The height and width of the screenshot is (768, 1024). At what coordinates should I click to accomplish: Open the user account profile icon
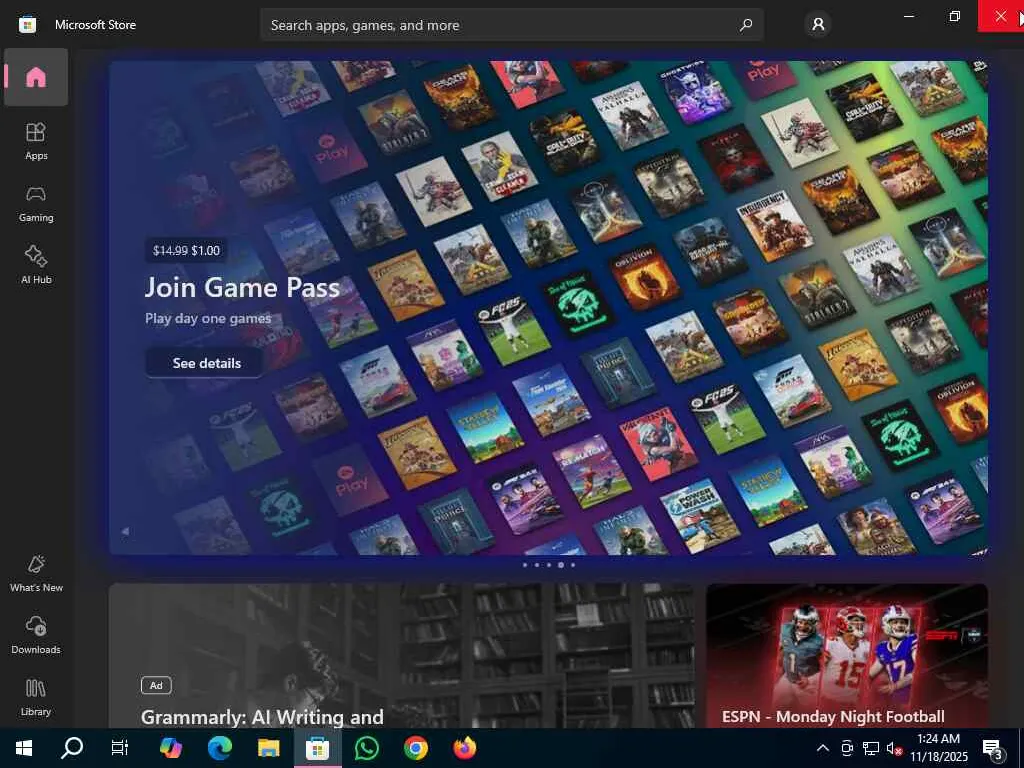(818, 25)
